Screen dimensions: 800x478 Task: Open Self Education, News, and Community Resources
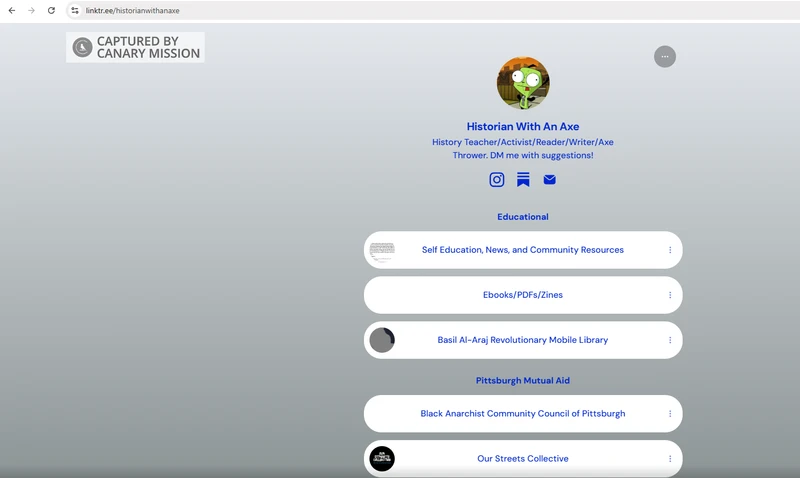[x=522, y=250]
